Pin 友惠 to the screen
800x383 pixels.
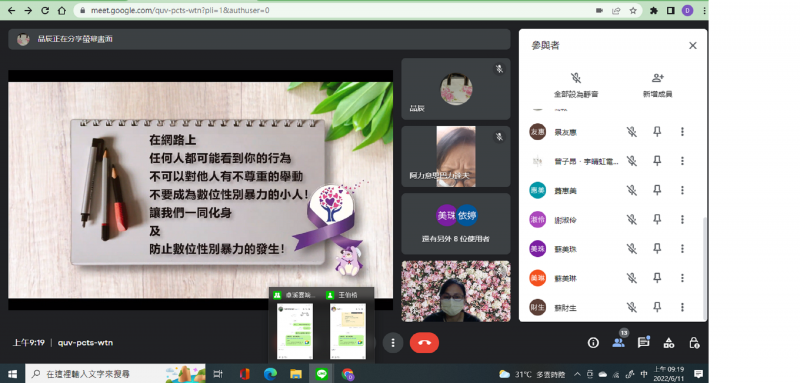click(x=657, y=132)
